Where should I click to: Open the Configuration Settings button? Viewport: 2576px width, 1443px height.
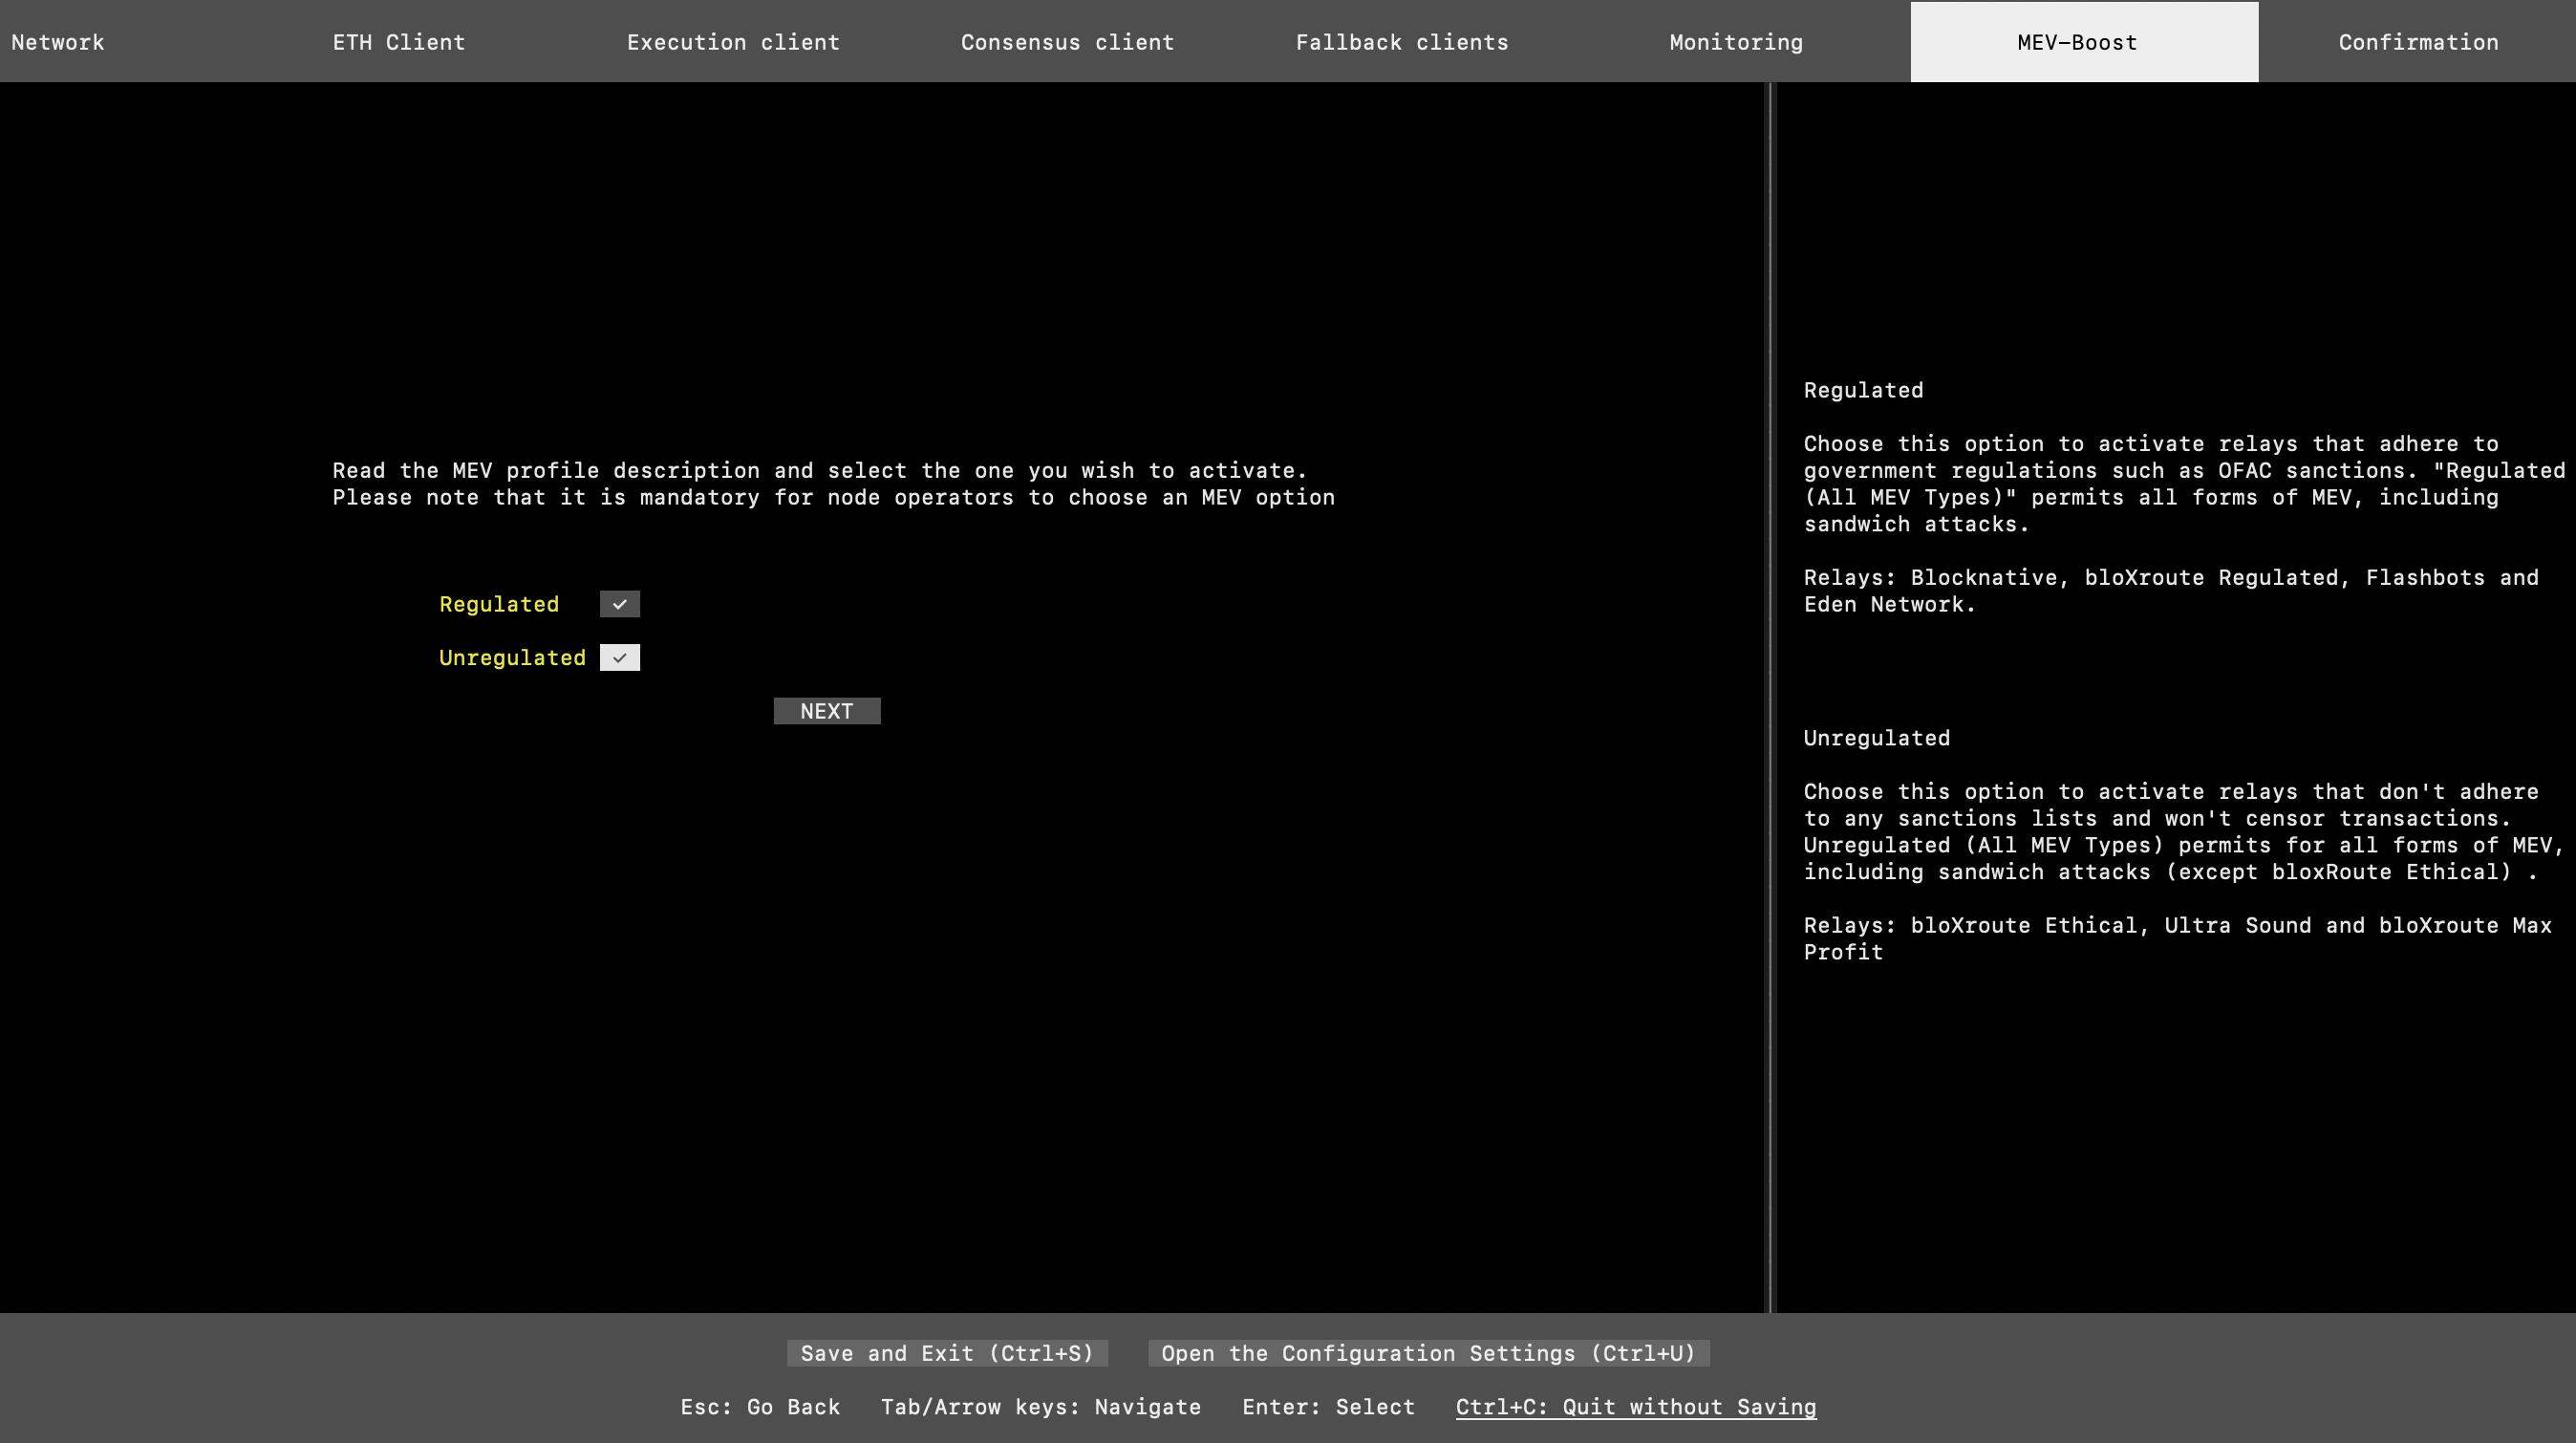tap(1428, 1353)
